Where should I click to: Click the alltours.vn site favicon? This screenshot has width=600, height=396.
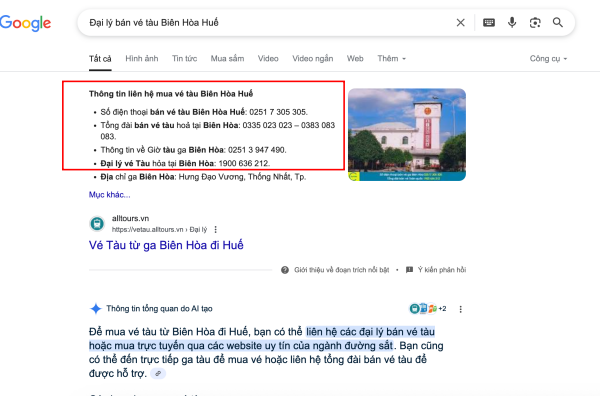[x=97, y=223]
